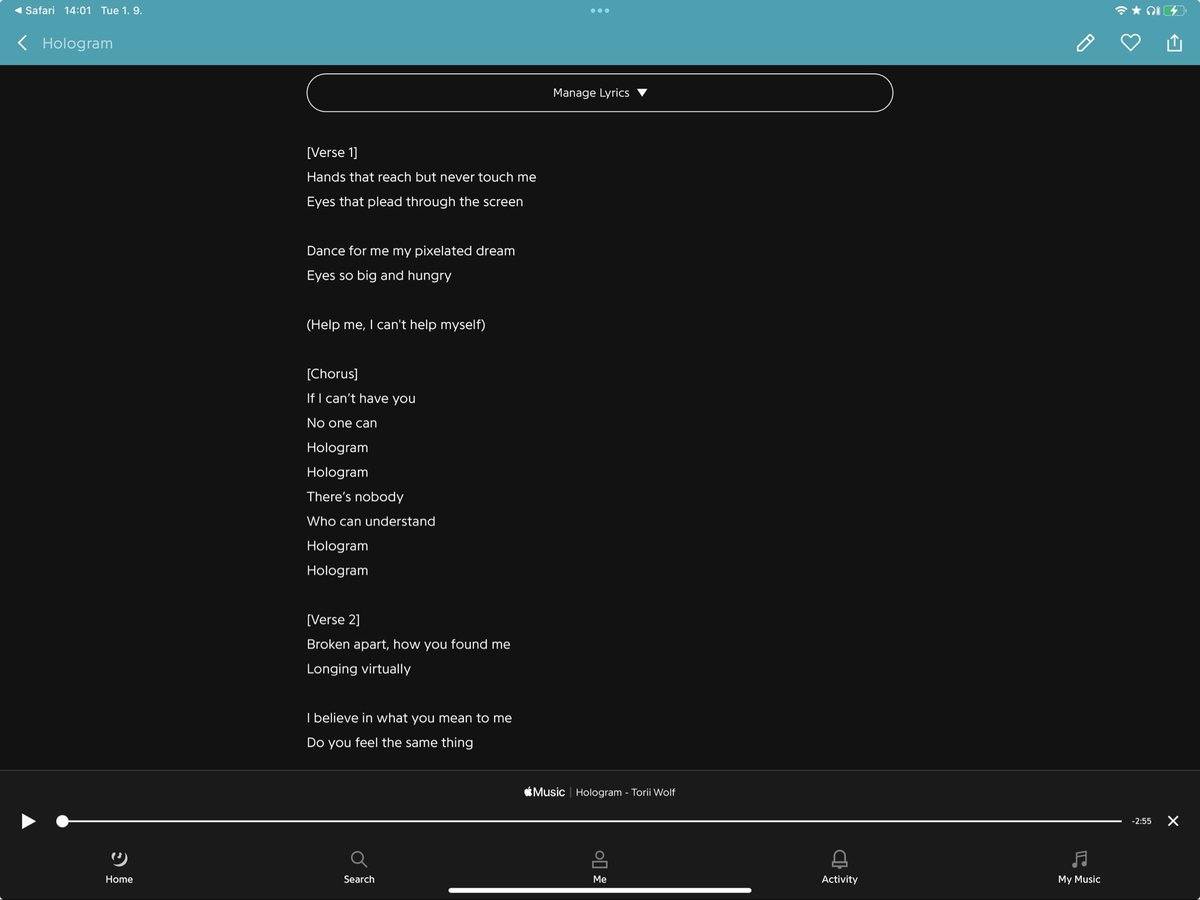Viewport: 1200px width, 900px height.
Task: Switch to the Me tab
Action: point(600,867)
